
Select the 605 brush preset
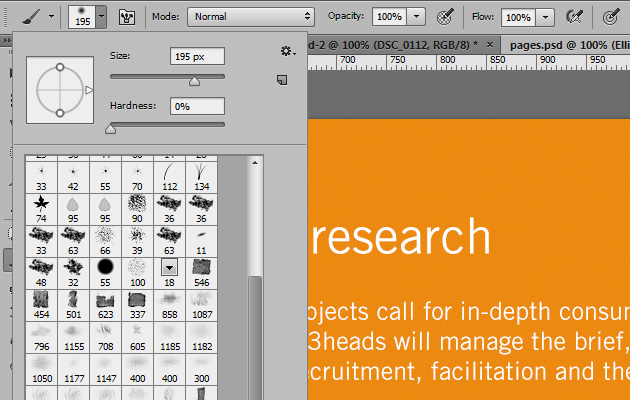pos(137,338)
